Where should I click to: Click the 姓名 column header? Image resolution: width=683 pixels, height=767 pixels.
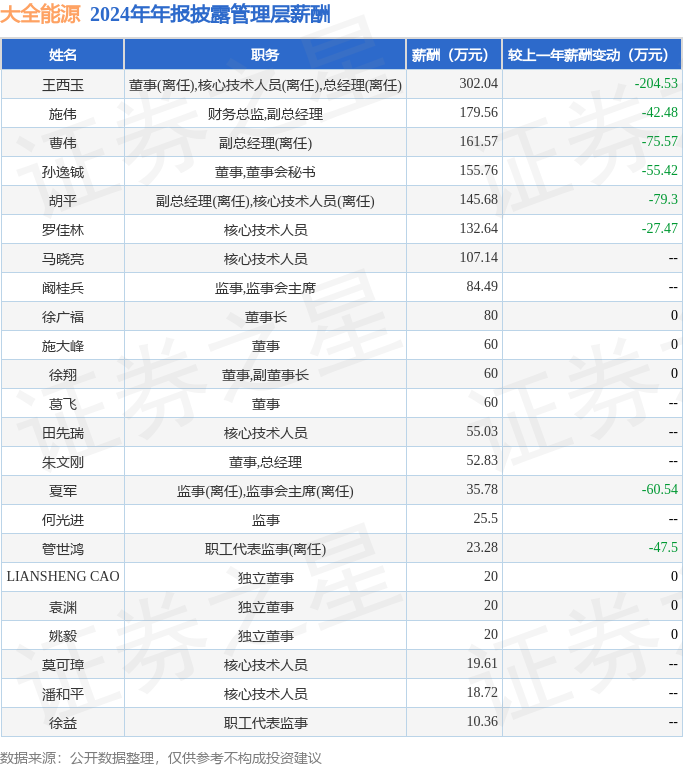63,55
